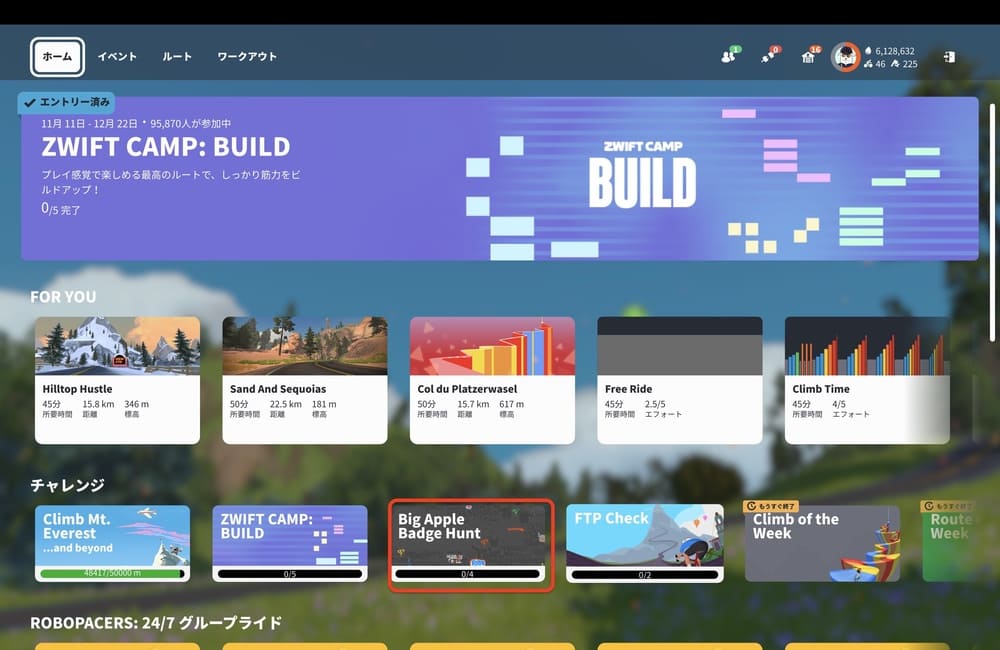Choose the Sand And Sequoias route card
This screenshot has height=650, width=1000.
click(x=304, y=380)
